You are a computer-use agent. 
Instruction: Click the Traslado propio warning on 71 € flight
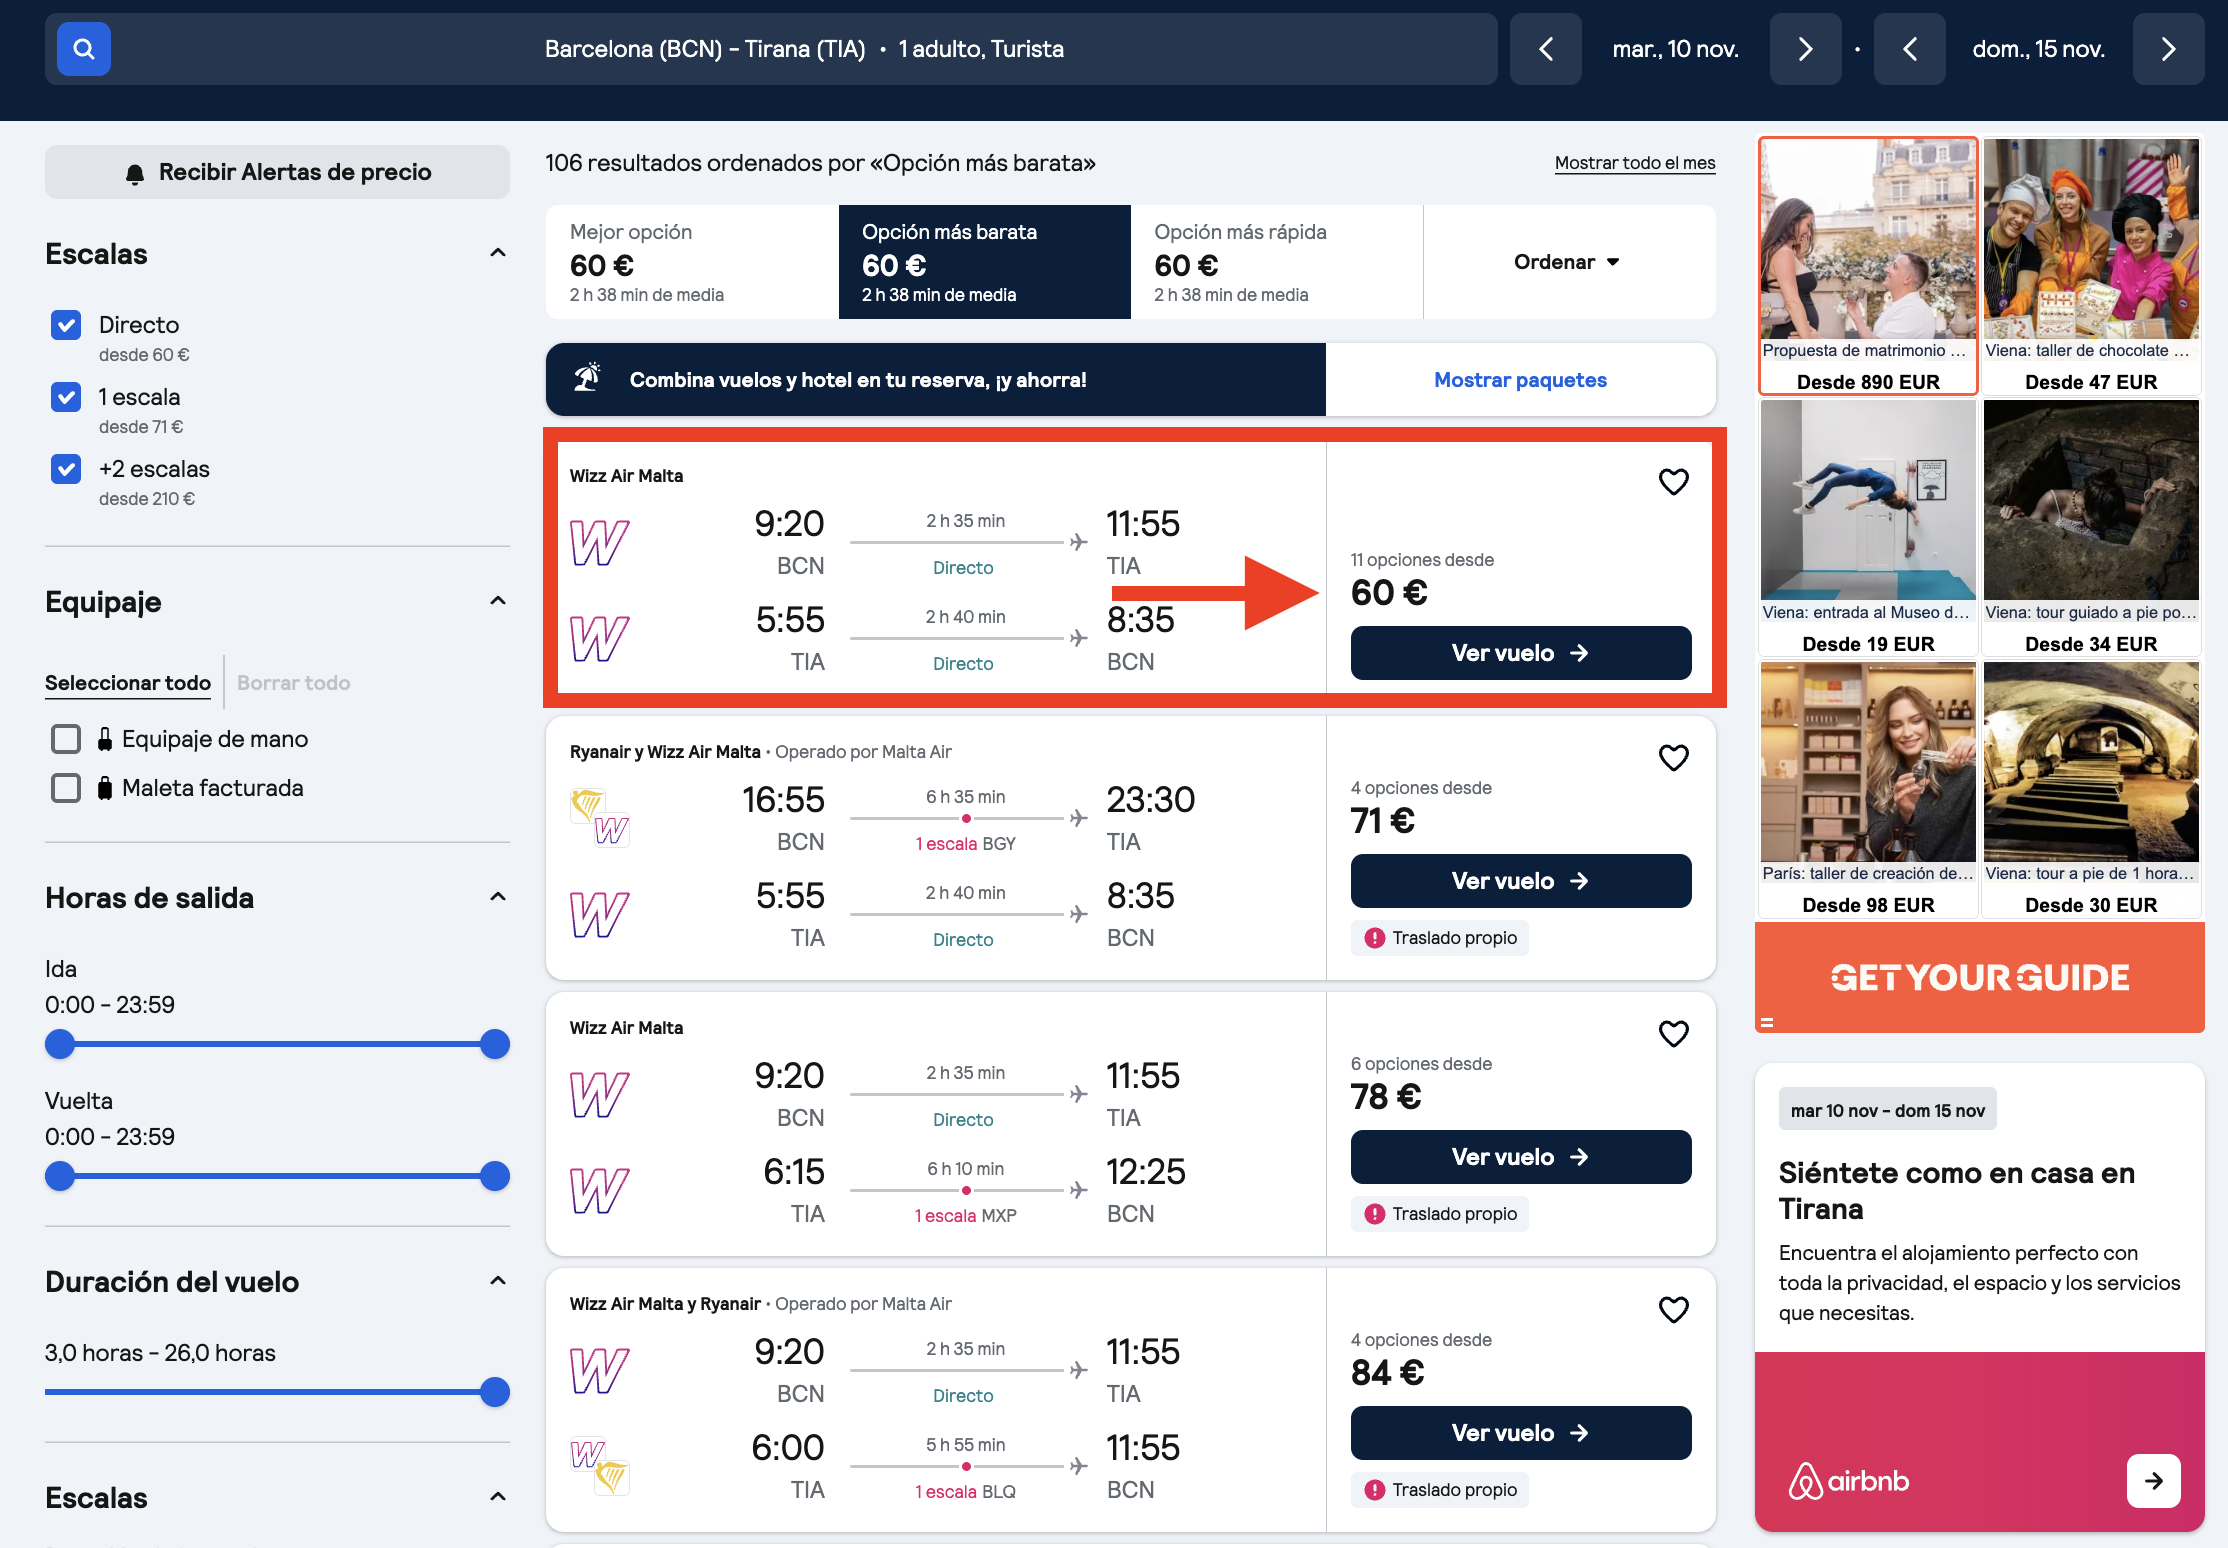pos(1440,938)
